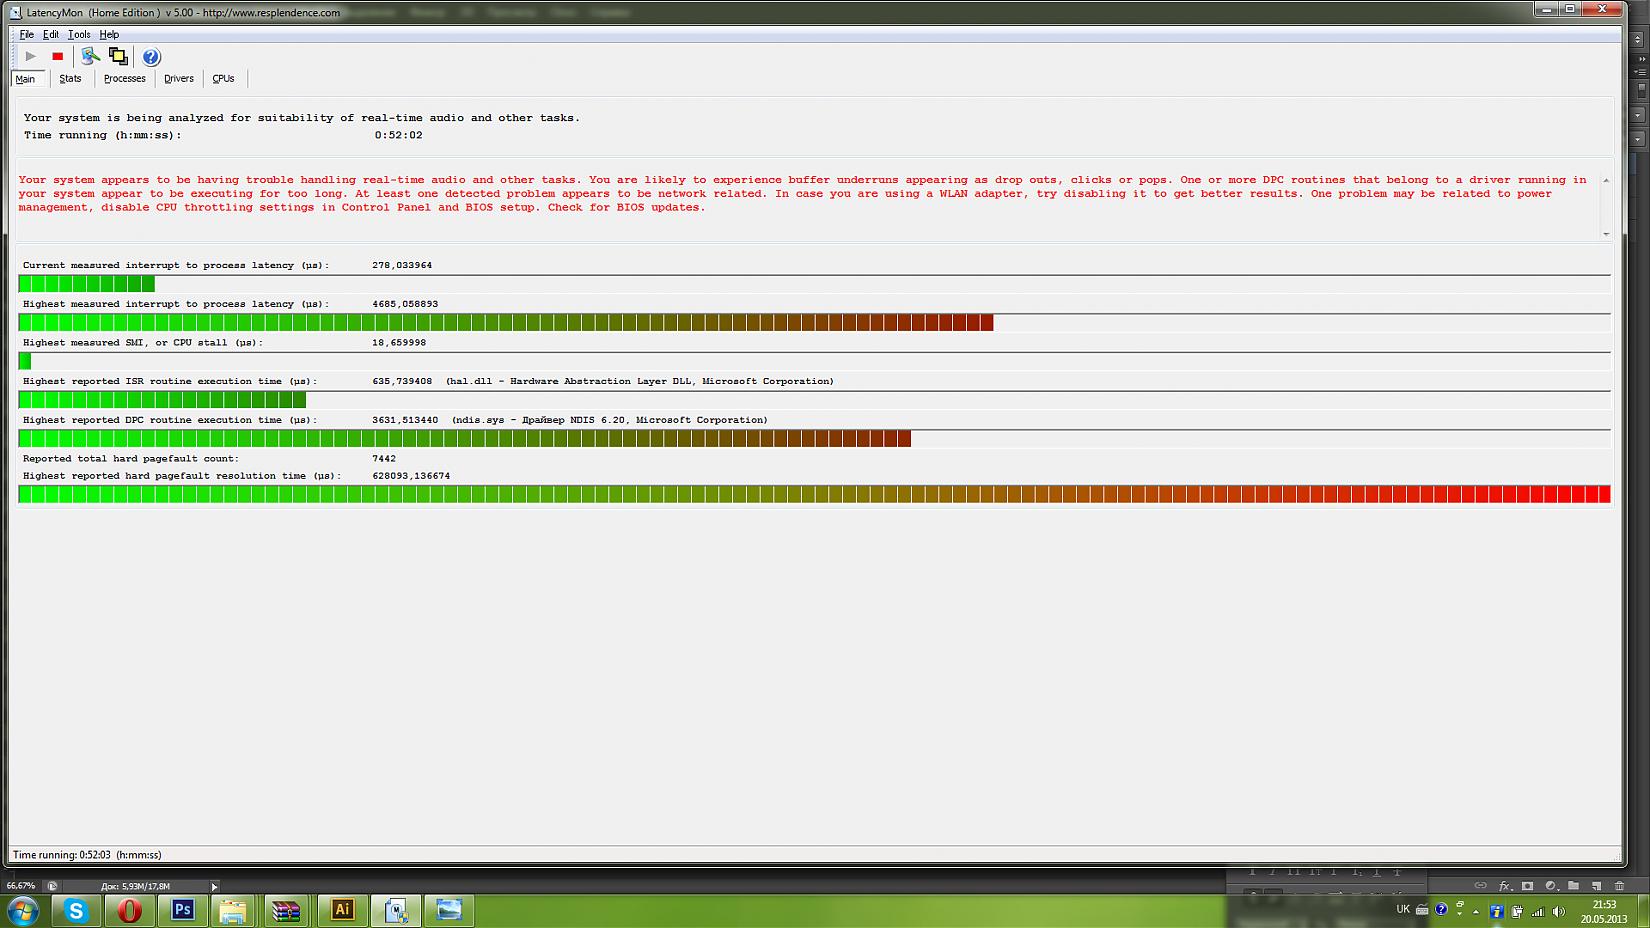Image resolution: width=1650 pixels, height=928 pixels.
Task: Click the highest DPC routine execution time bar
Action: [465, 439]
